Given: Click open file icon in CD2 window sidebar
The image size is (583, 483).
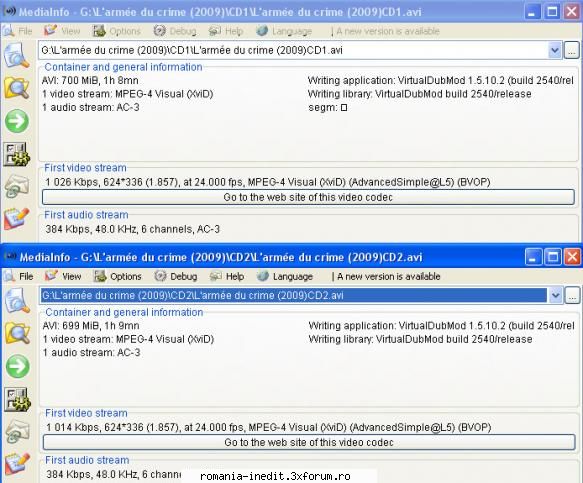Looking at the screenshot, I should 17,300.
